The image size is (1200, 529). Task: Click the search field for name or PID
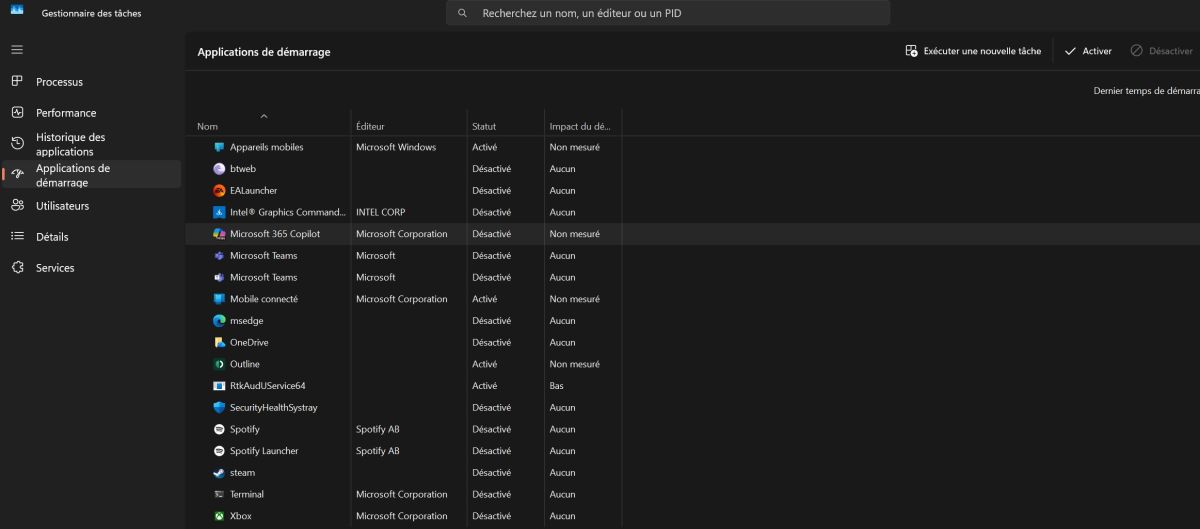[667, 14]
